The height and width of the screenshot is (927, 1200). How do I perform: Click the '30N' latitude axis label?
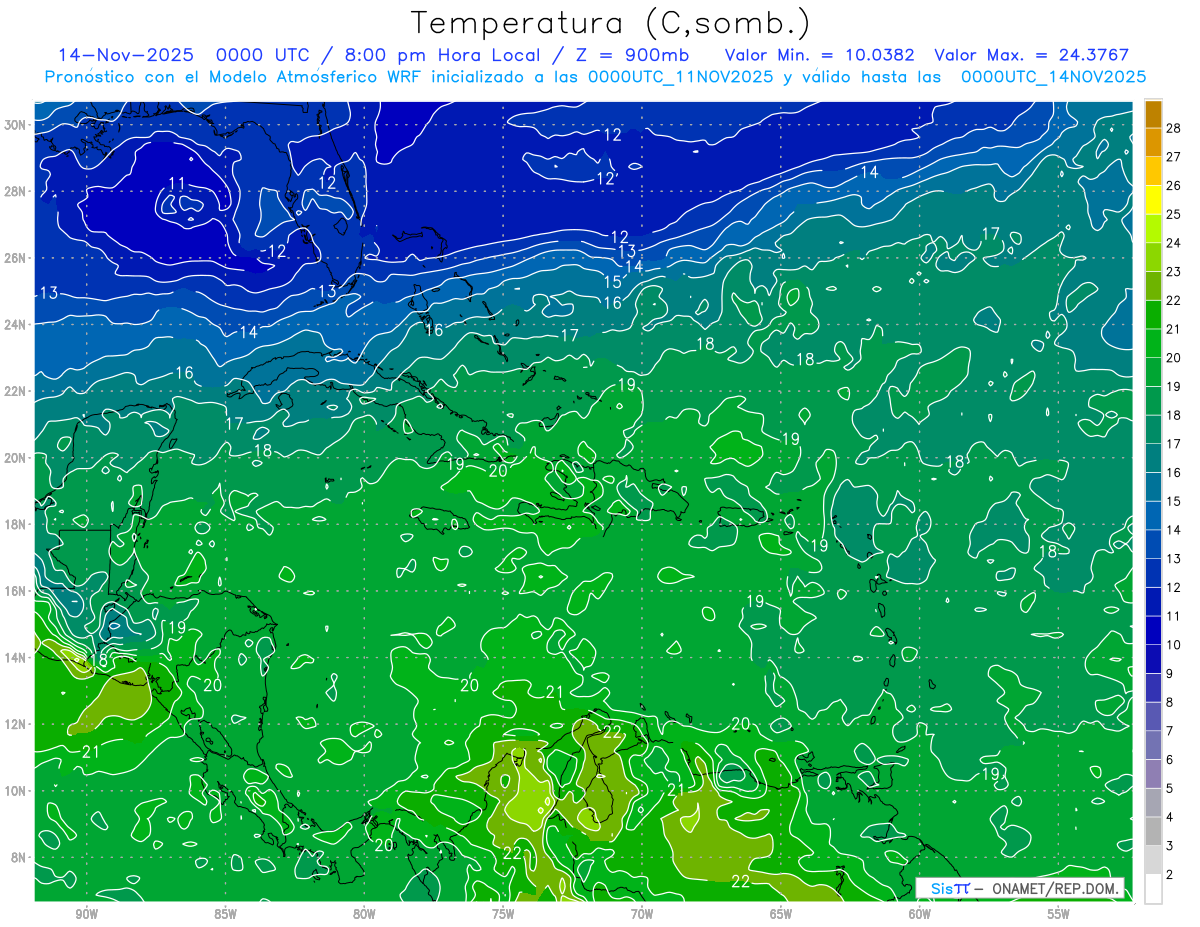15,125
